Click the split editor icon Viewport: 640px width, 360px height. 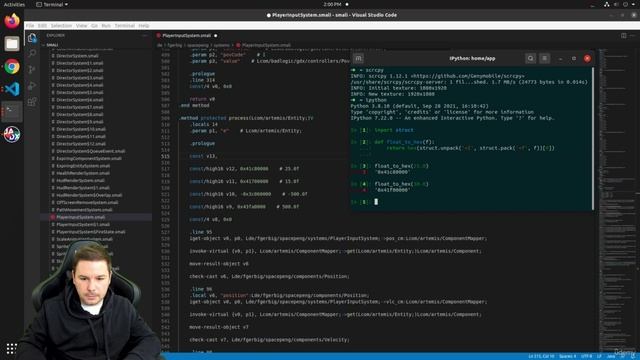coord(624,36)
